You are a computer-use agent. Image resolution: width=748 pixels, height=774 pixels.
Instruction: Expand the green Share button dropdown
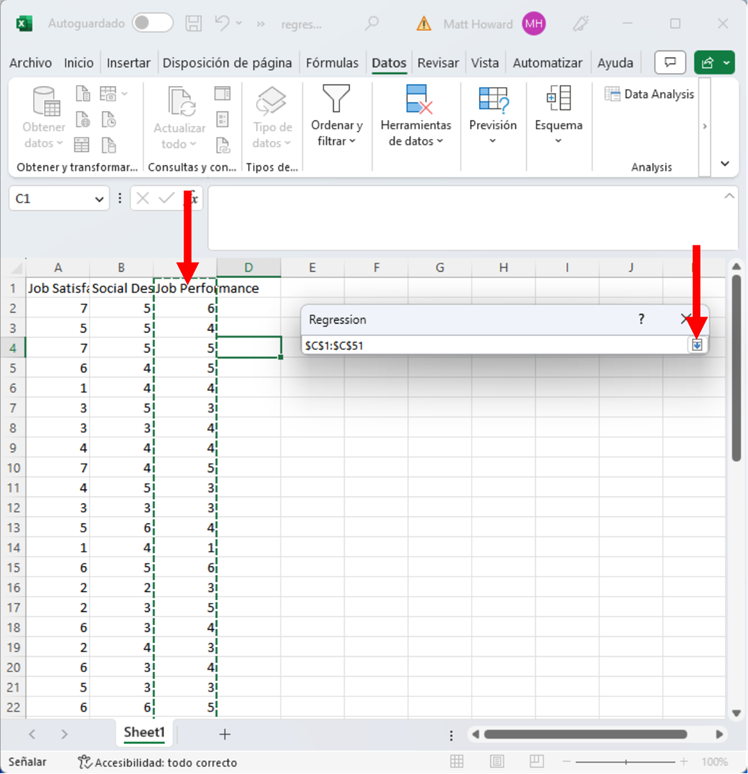(727, 63)
